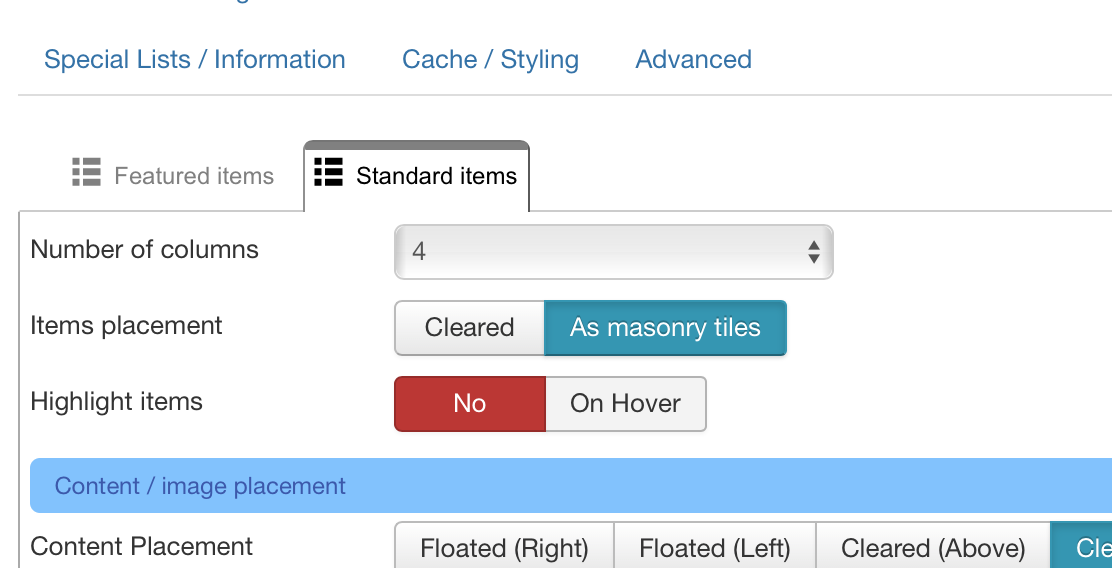
Task: Click the list icon beside Featured items
Action: pos(87,173)
